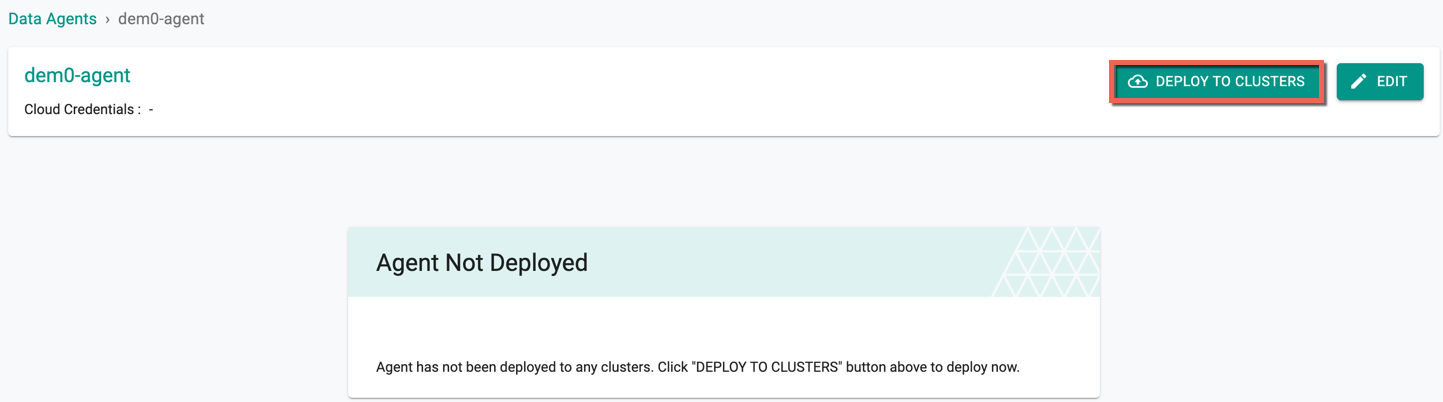Click the pencil icon on Edit button
This screenshot has height=402, width=1443.
[x=1358, y=82]
